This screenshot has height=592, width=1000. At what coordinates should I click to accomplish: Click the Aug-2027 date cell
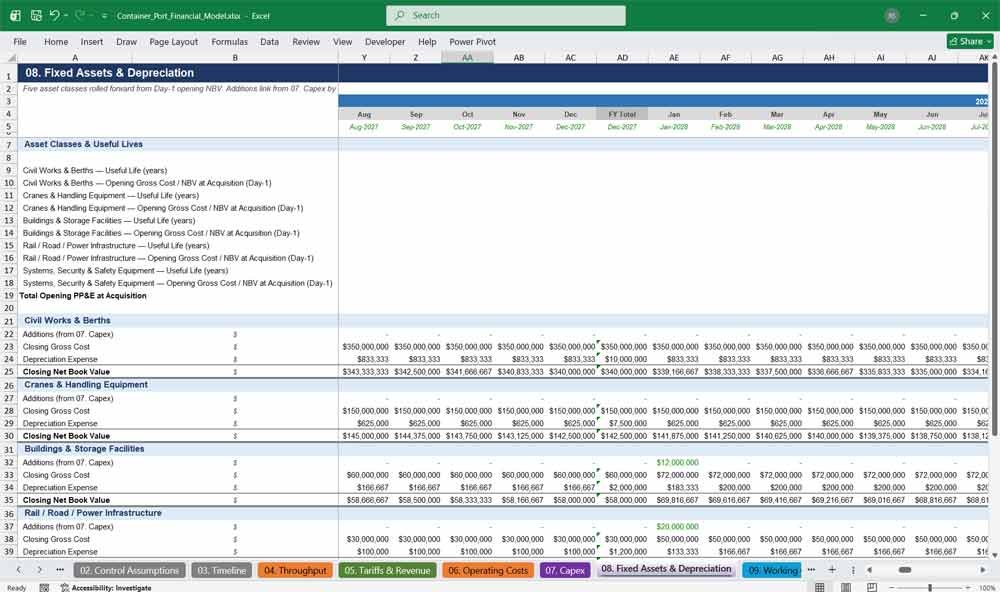(x=364, y=127)
